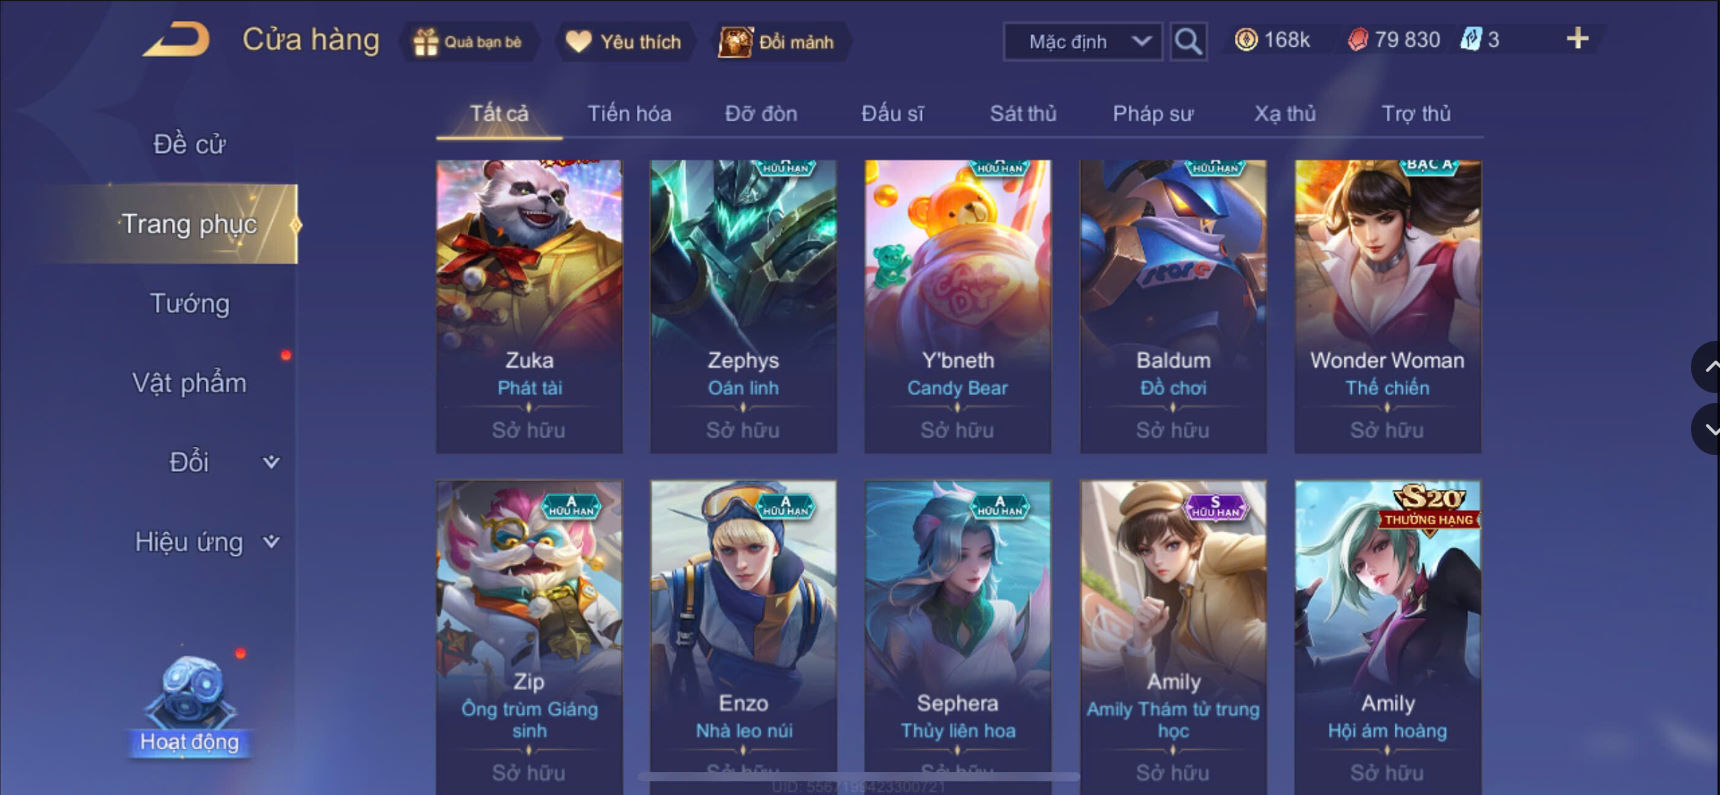Select Tướng in the sidebar
The width and height of the screenshot is (1720, 795).
tap(190, 303)
